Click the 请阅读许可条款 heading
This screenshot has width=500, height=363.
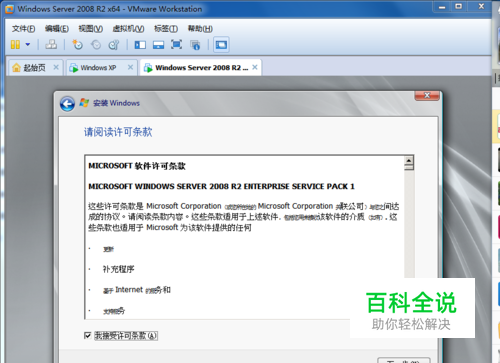point(118,132)
